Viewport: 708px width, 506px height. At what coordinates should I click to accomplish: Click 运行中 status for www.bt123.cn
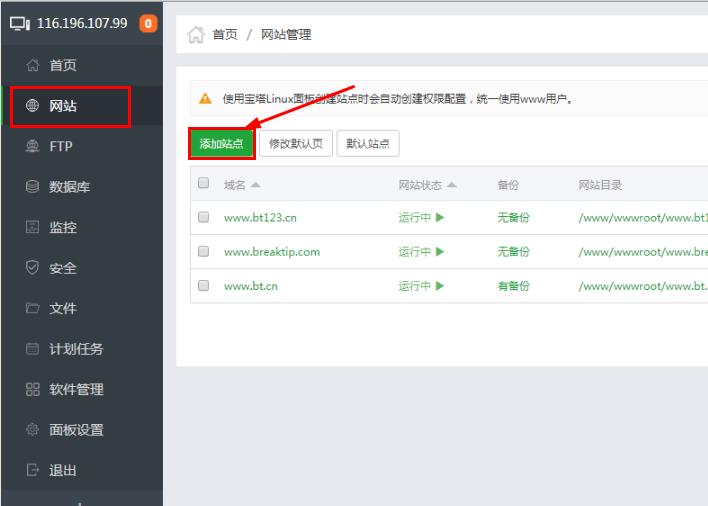click(x=415, y=218)
